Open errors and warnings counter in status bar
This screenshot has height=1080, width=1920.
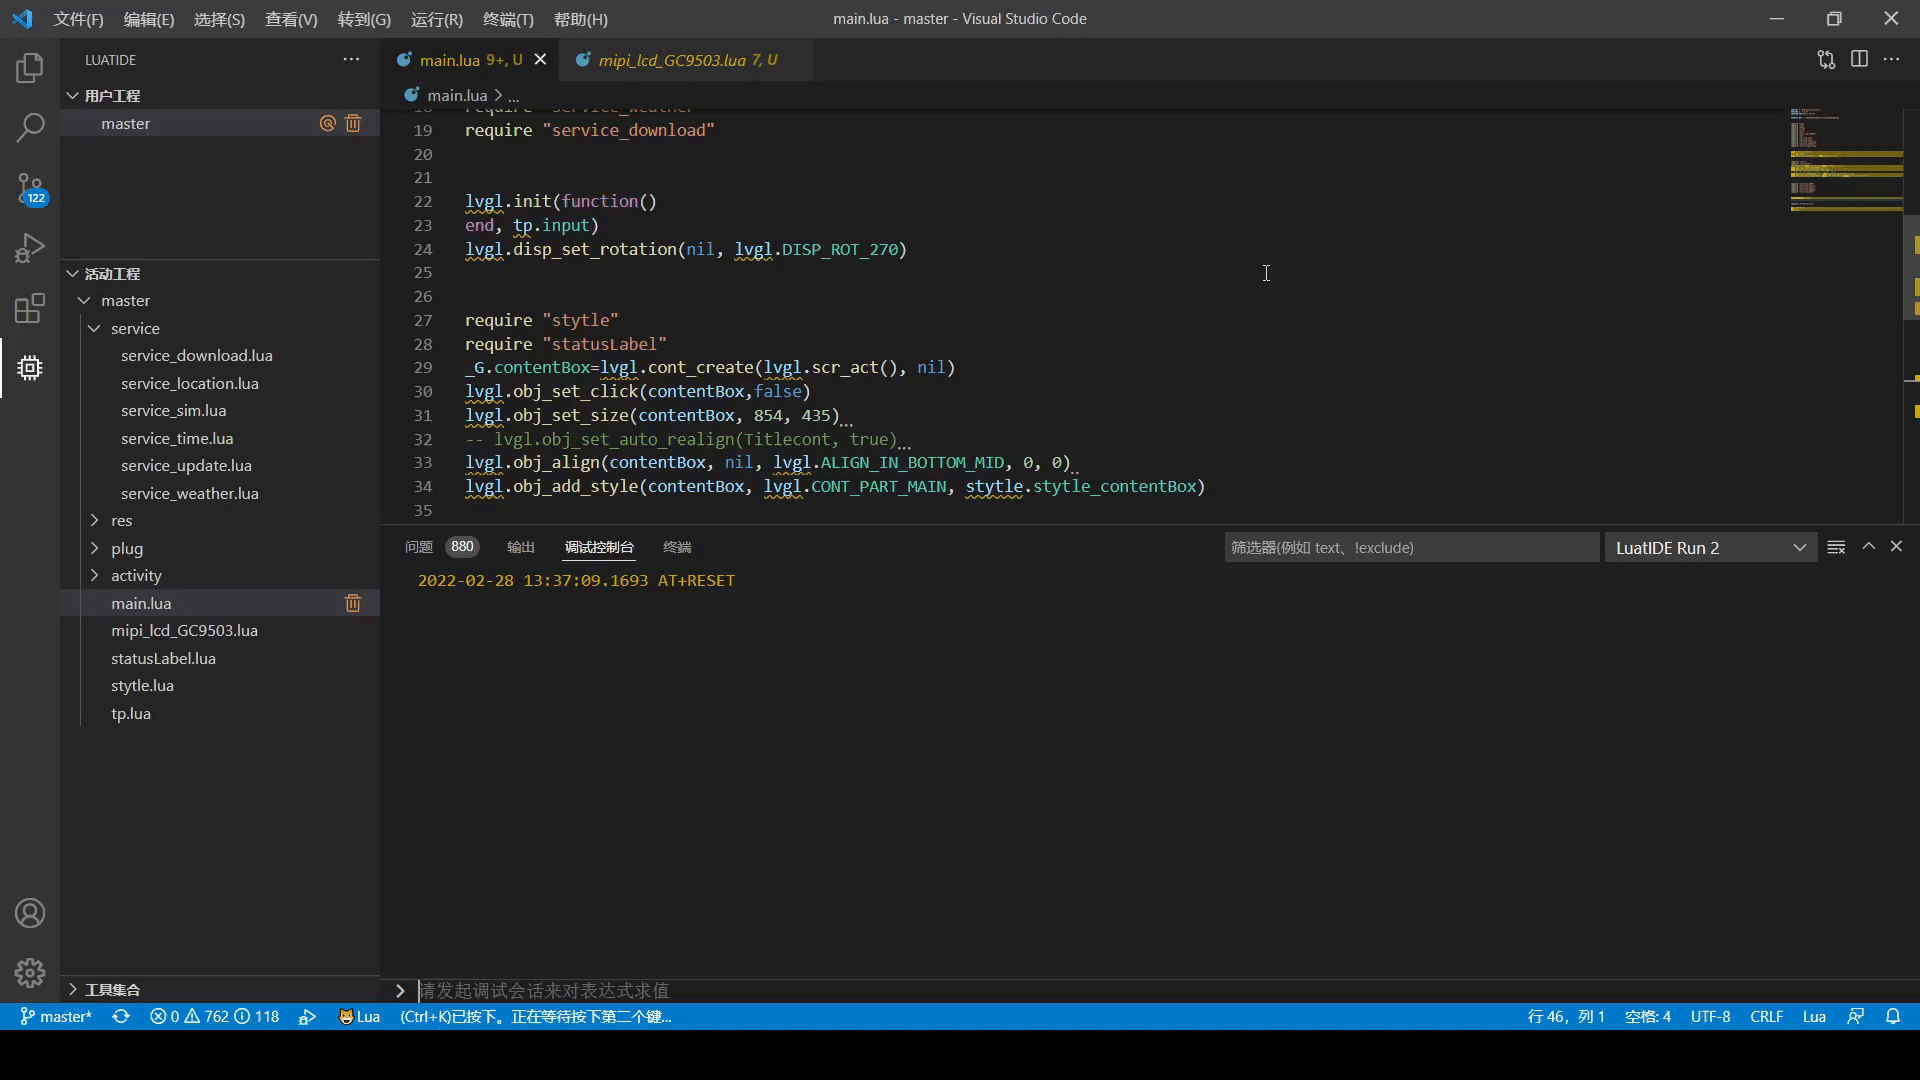[214, 1016]
